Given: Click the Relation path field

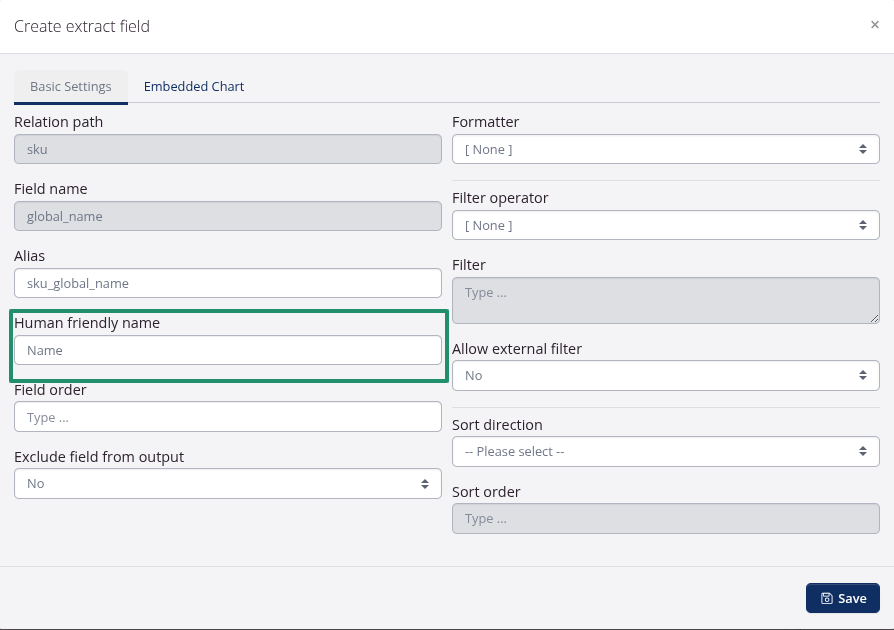Looking at the screenshot, I should point(228,149).
